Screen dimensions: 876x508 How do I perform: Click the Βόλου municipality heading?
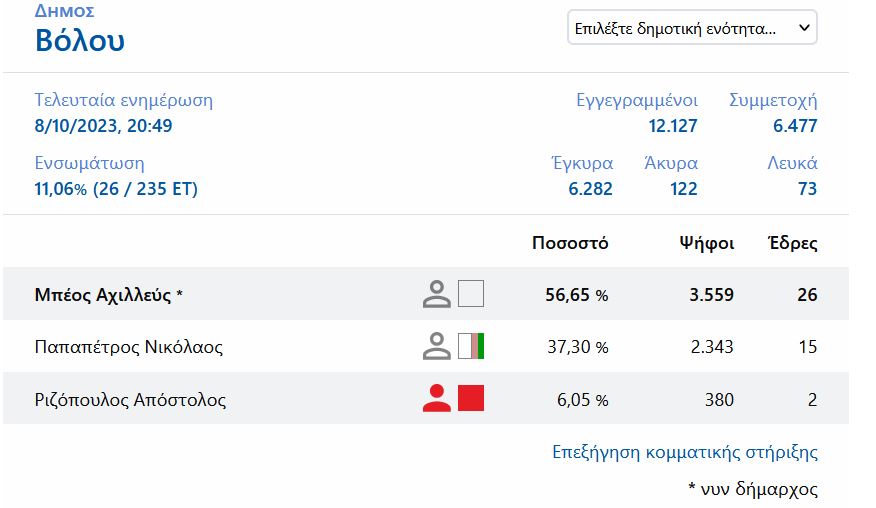(x=80, y=41)
